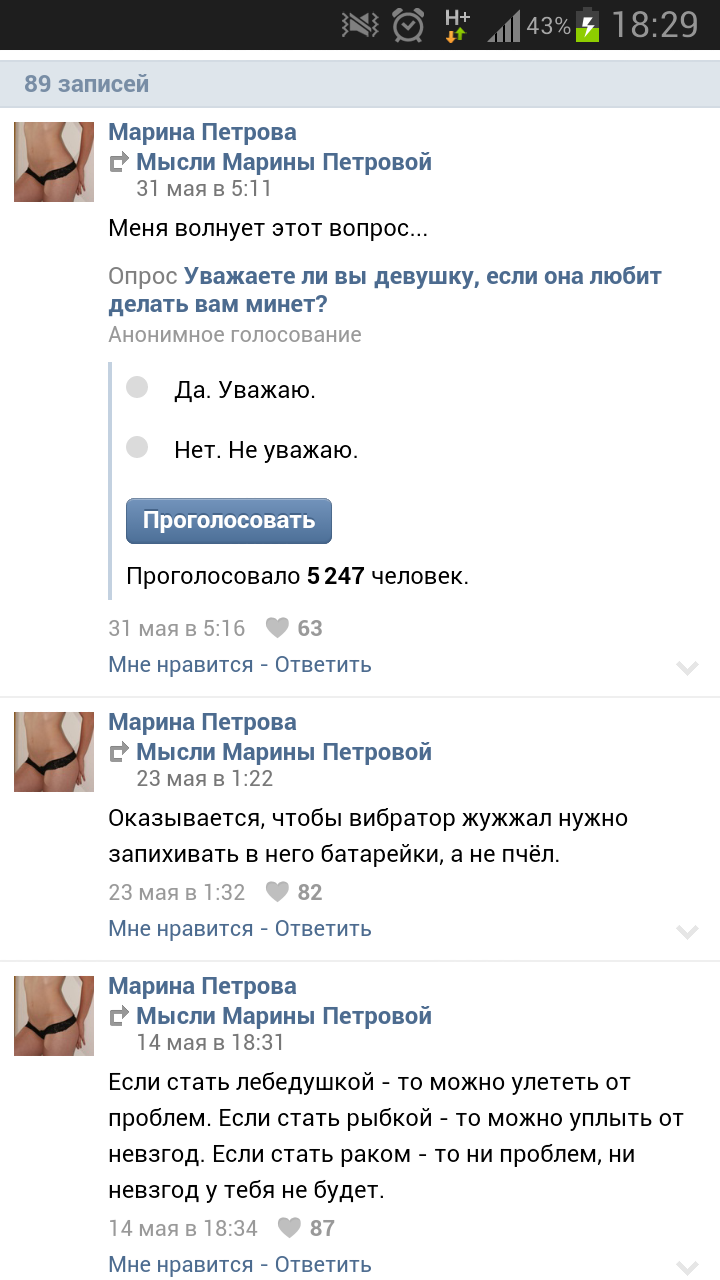Image resolution: width=720 pixels, height=1280 pixels.
Task: Expand the options chevron on the 14 мая post
Action: point(687,1267)
